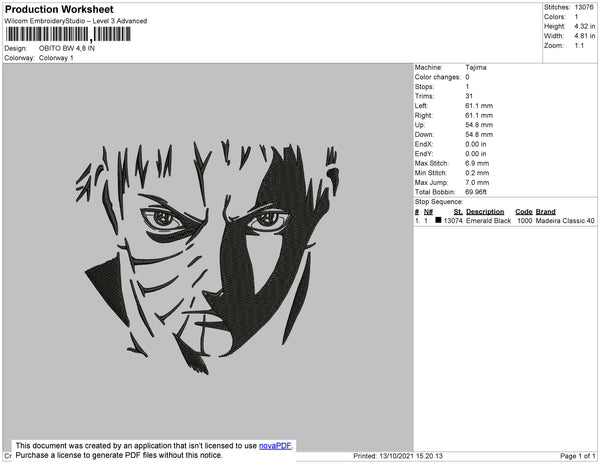Click the 'Brand' column header

(546, 212)
